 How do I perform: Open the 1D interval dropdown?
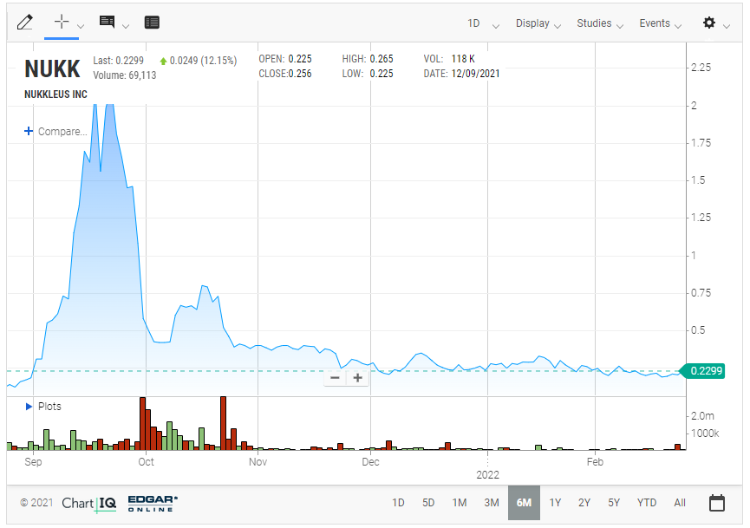(483, 23)
